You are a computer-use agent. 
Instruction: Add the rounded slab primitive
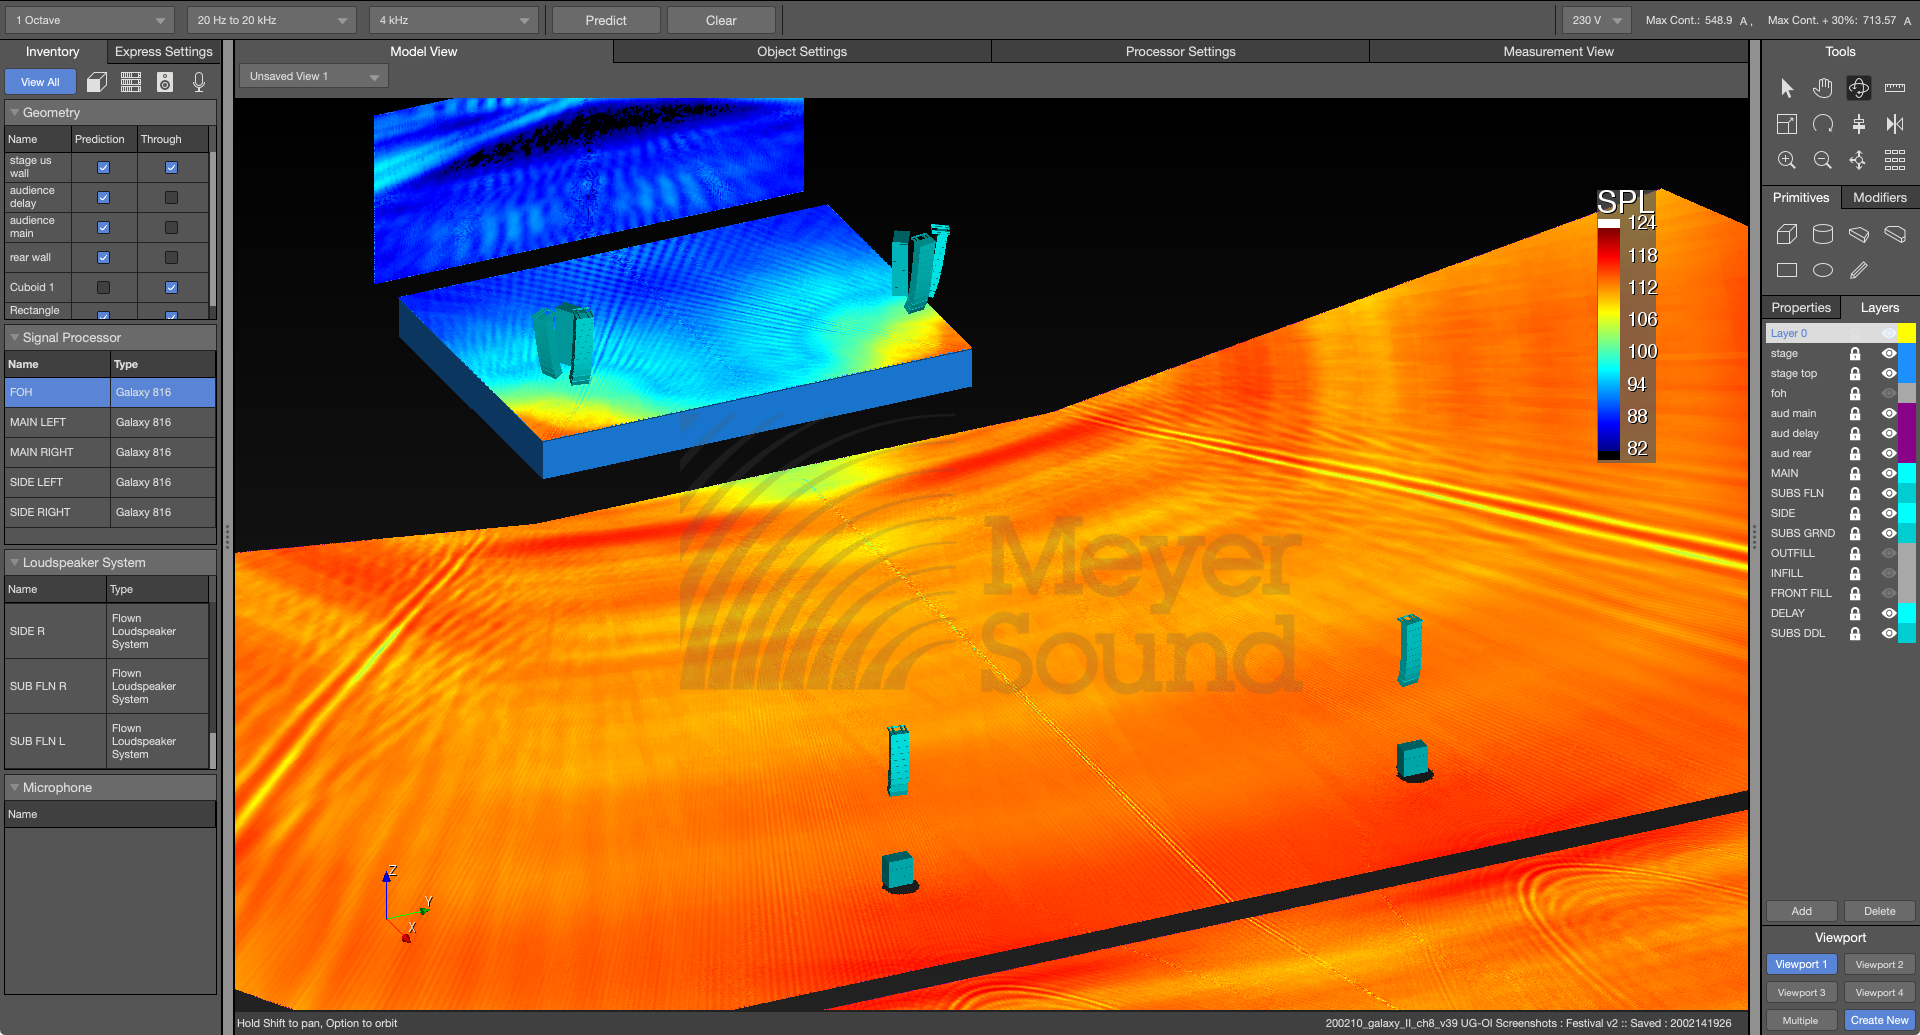tap(1895, 234)
